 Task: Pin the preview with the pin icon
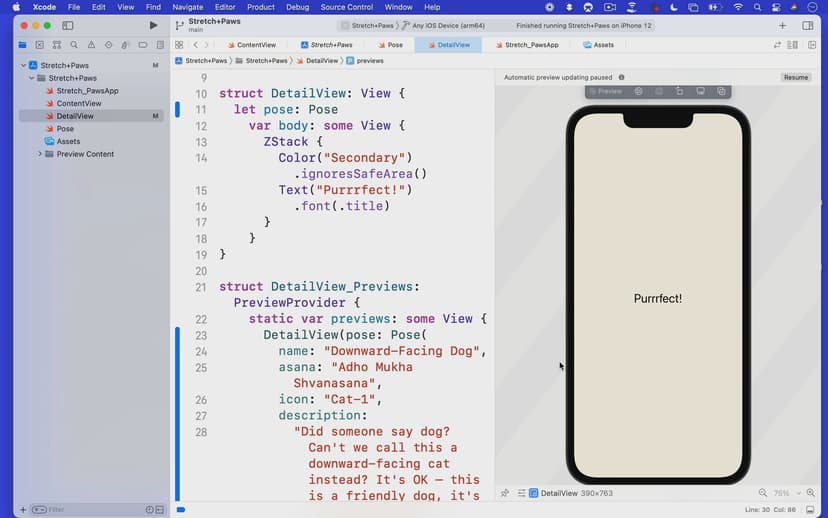505,493
